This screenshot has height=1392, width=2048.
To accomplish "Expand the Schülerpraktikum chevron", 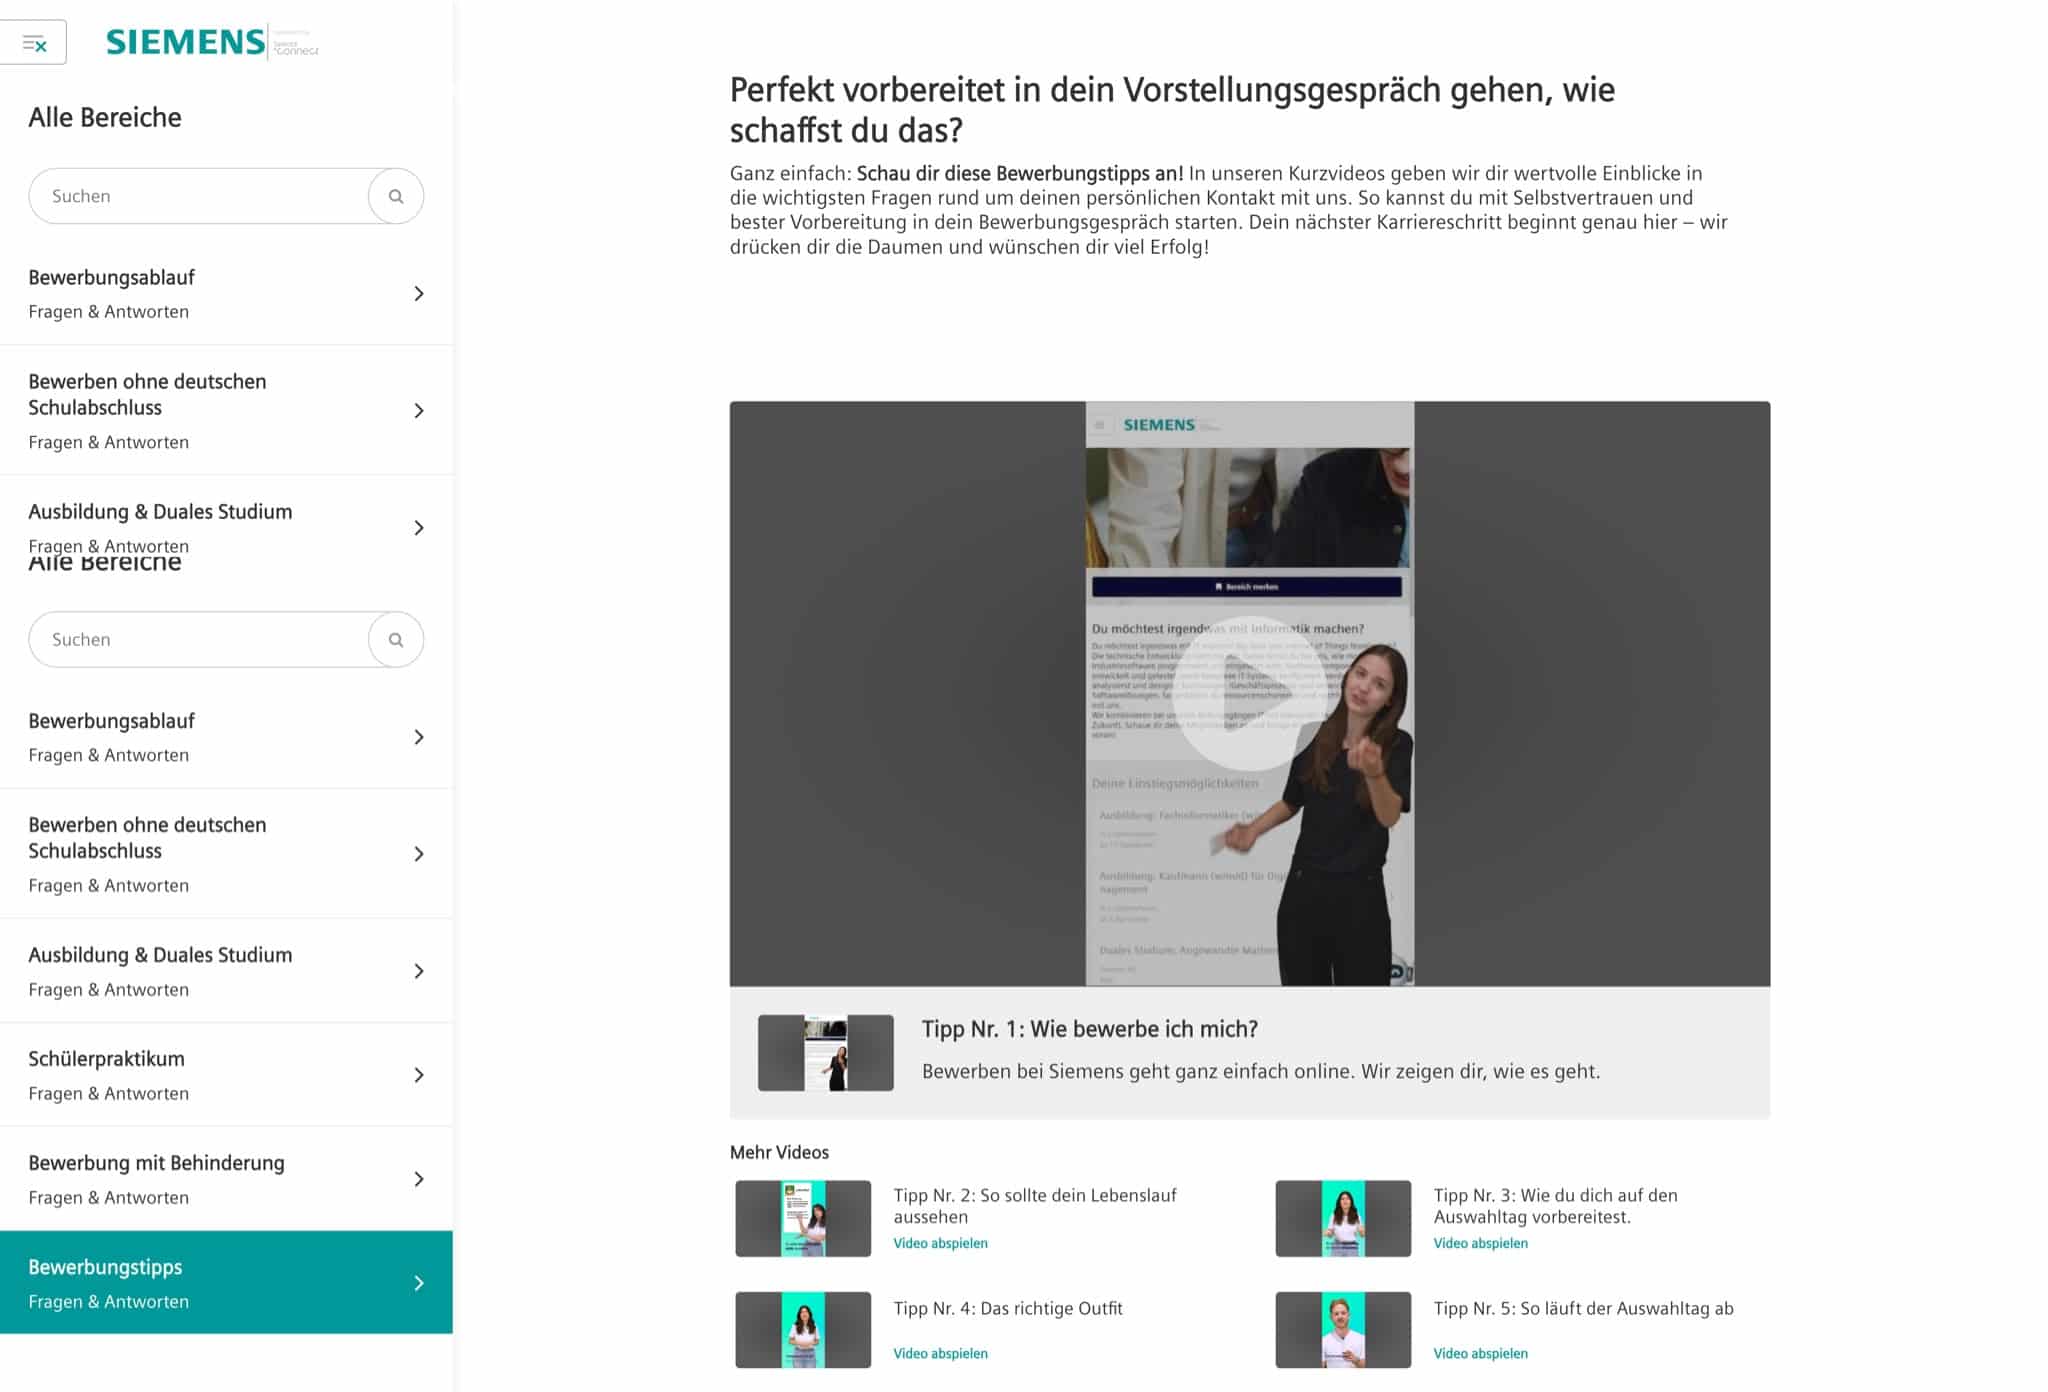I will tap(419, 1075).
